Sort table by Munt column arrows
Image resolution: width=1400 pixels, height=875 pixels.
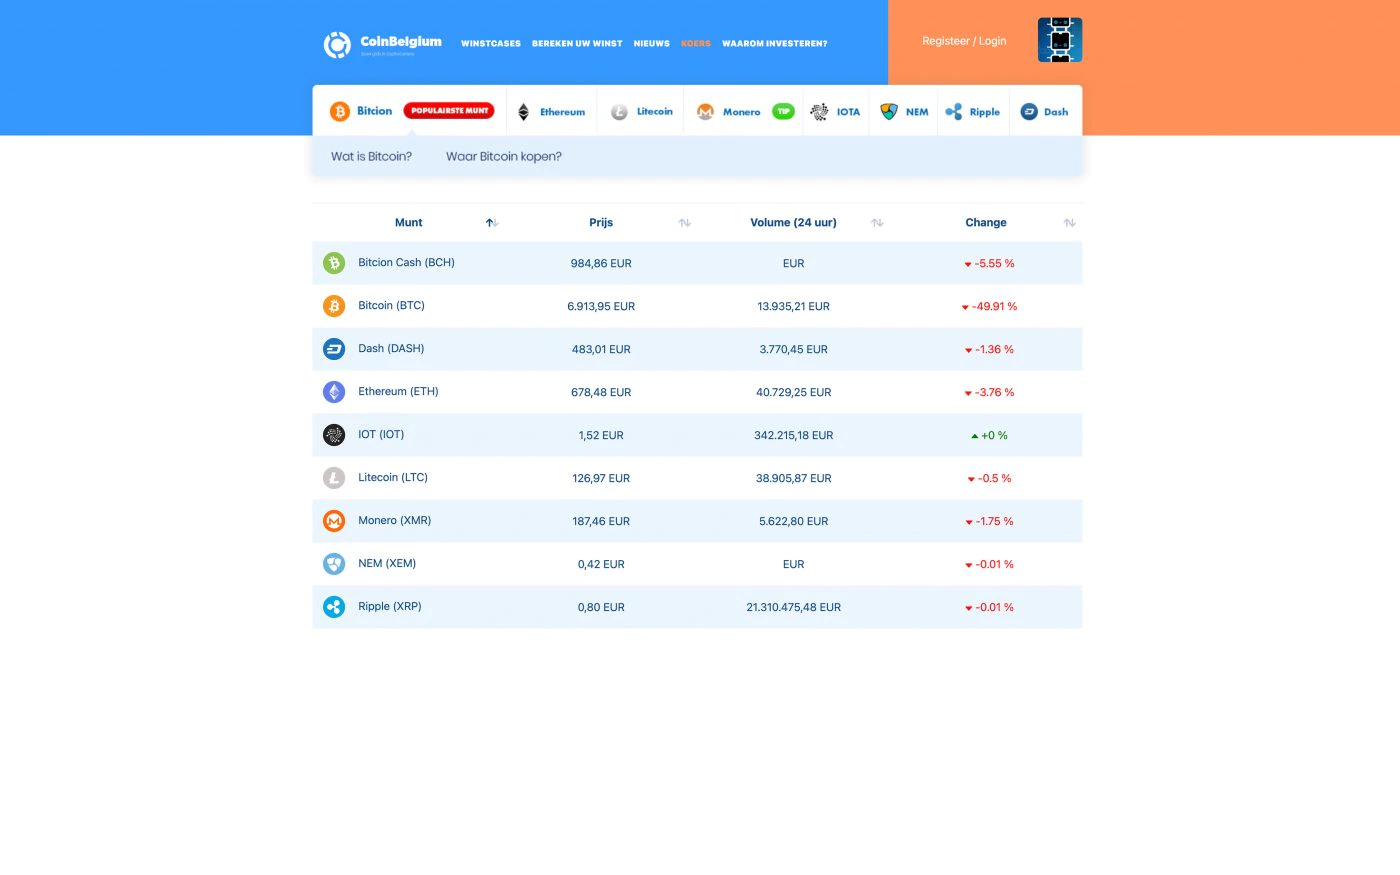coord(491,223)
